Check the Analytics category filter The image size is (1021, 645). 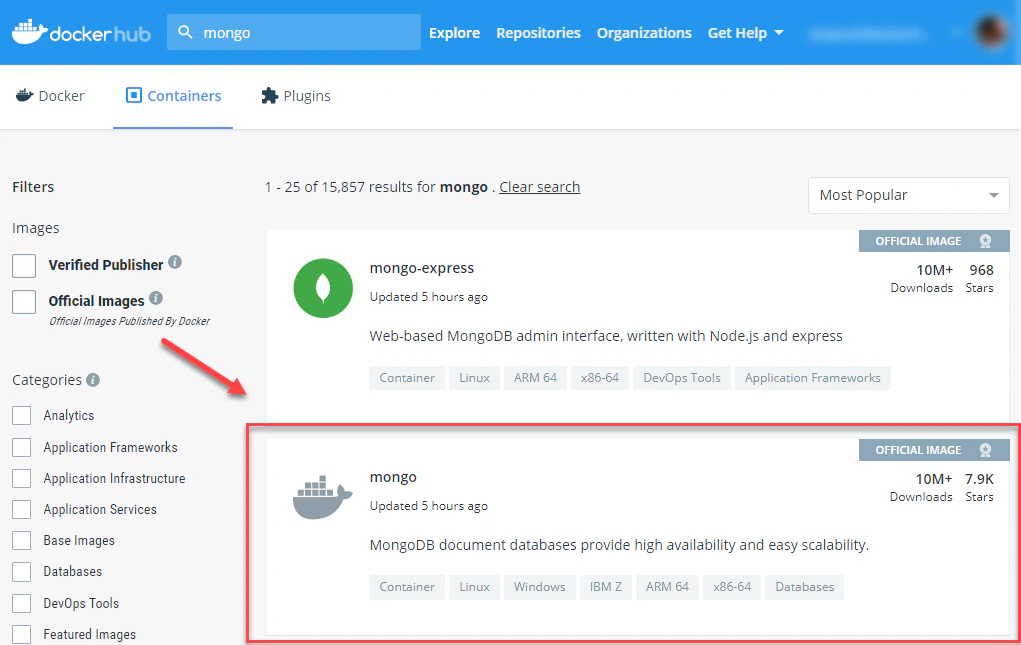coord(21,415)
